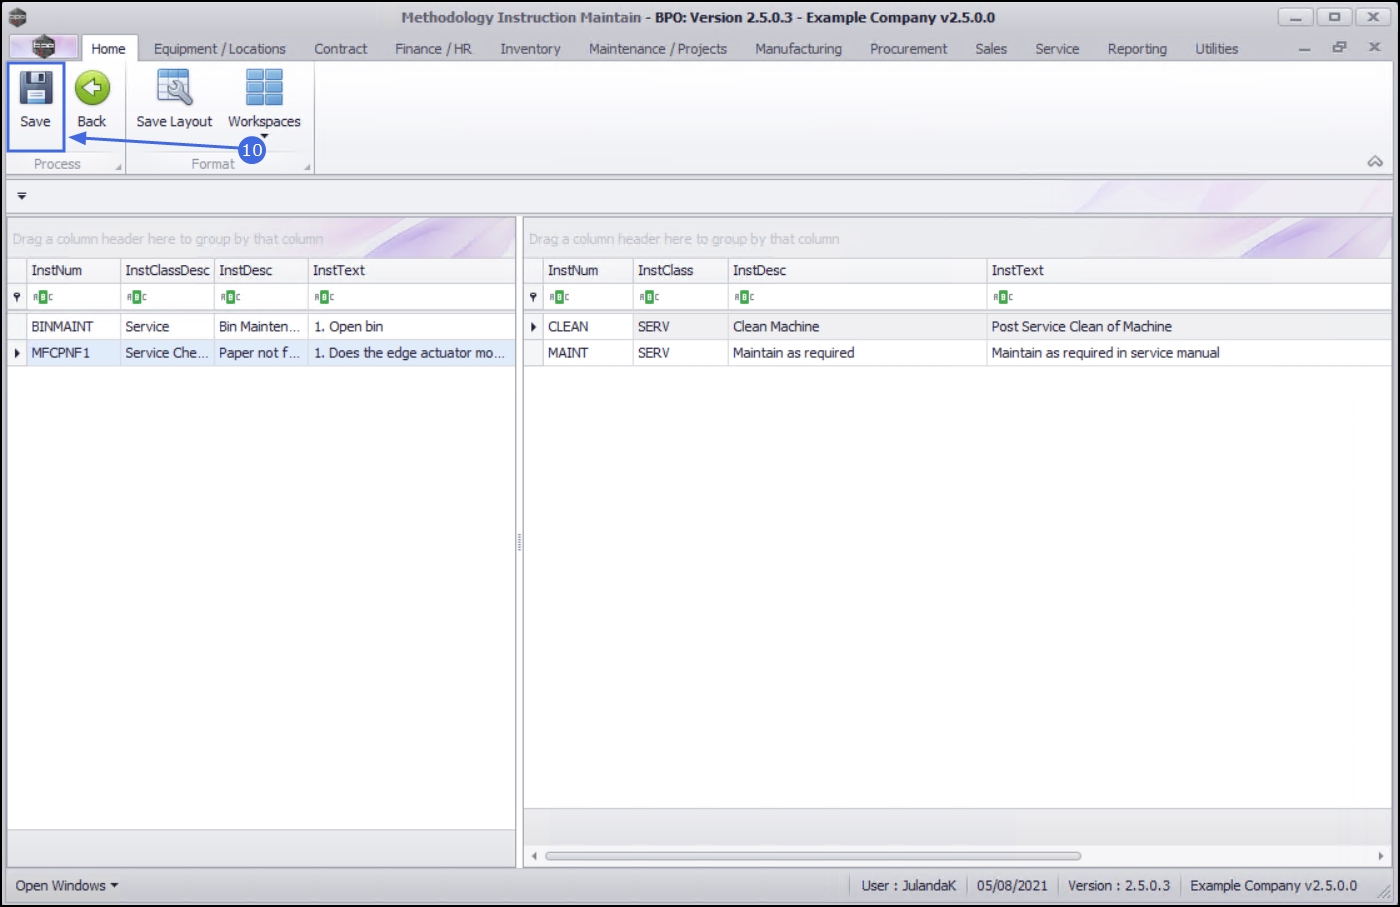Viewport: 1400px width, 907px height.
Task: Select the MFCPNF1 row cell
Action: click(x=73, y=352)
